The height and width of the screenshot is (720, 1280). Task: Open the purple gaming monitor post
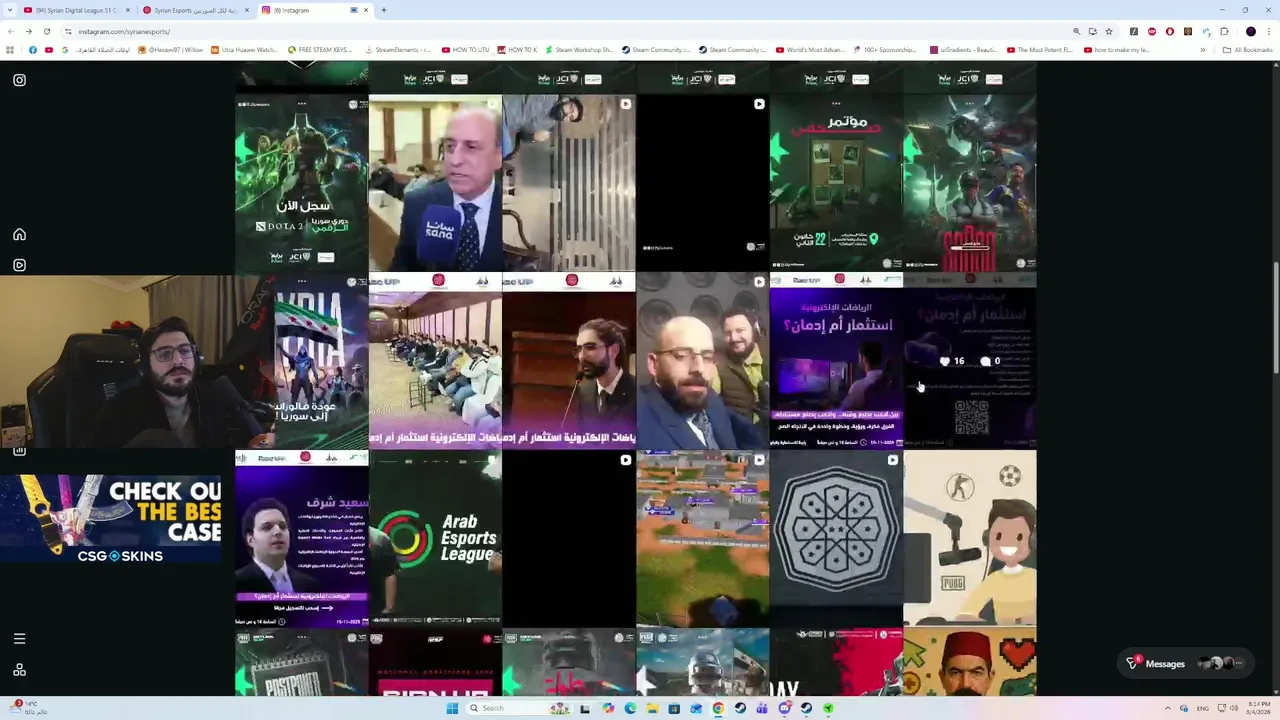pos(836,361)
